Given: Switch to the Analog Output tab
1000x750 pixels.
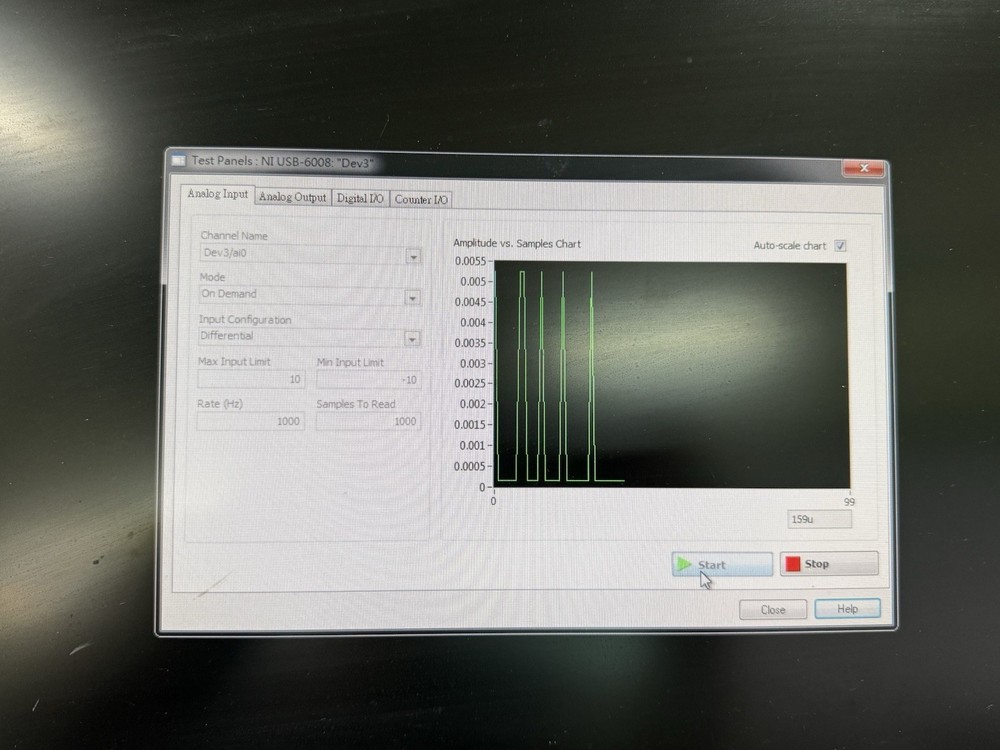Looking at the screenshot, I should (x=292, y=197).
